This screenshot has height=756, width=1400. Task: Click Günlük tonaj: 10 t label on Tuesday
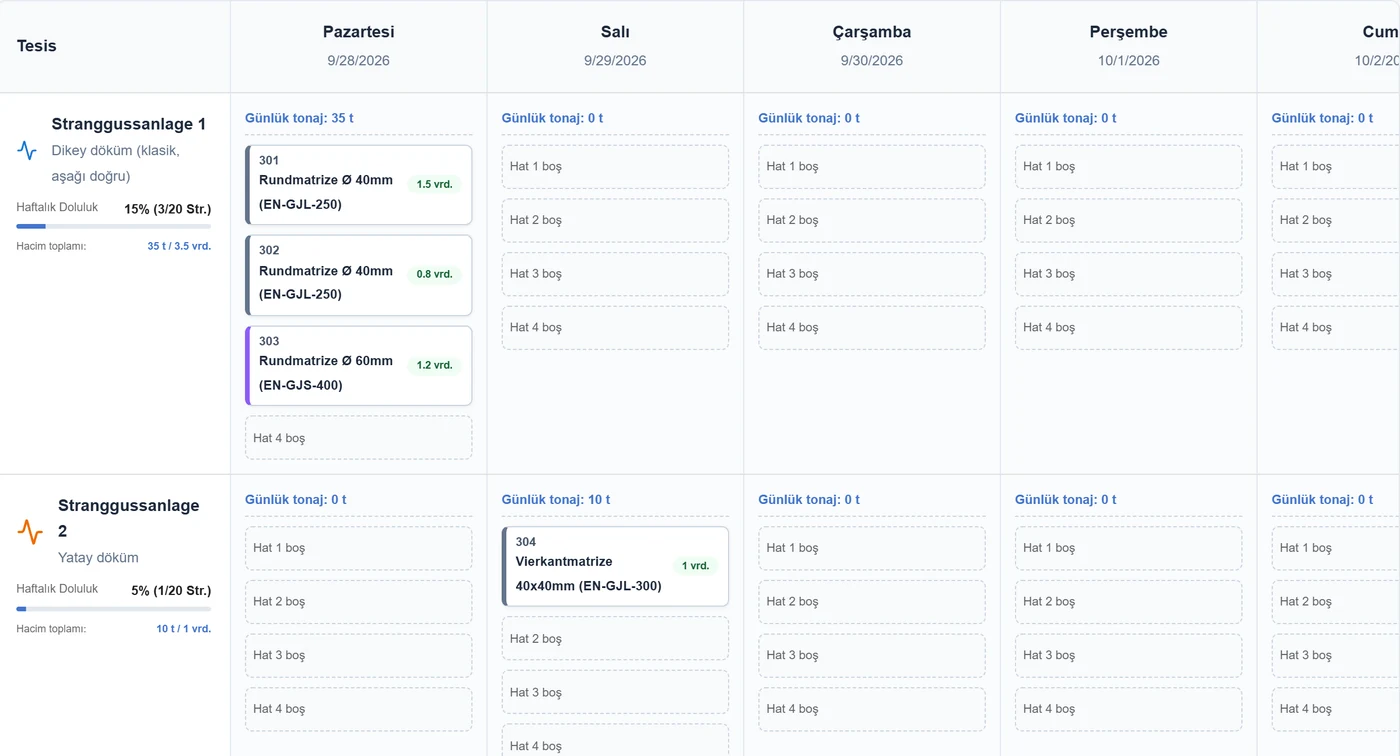[555, 500]
